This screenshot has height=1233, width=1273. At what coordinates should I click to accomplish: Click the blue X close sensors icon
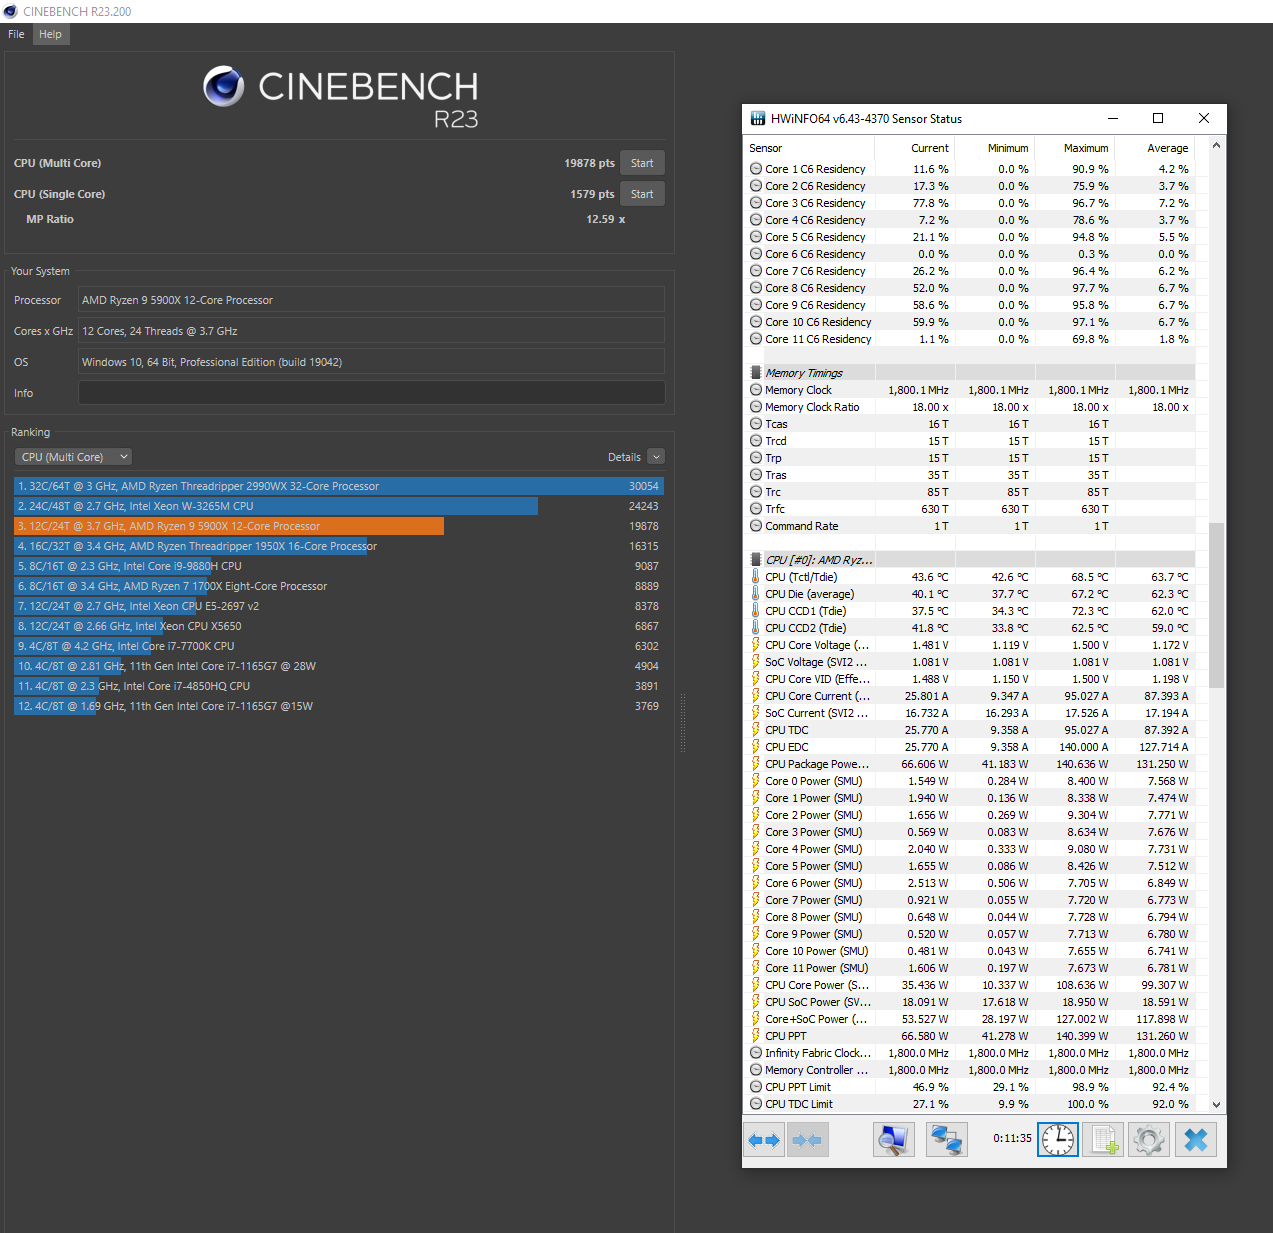(x=1196, y=1139)
